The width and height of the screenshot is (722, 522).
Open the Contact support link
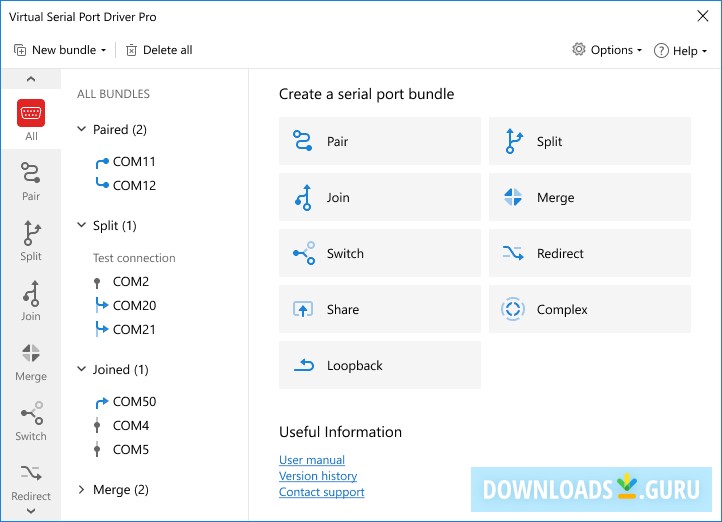(x=321, y=492)
